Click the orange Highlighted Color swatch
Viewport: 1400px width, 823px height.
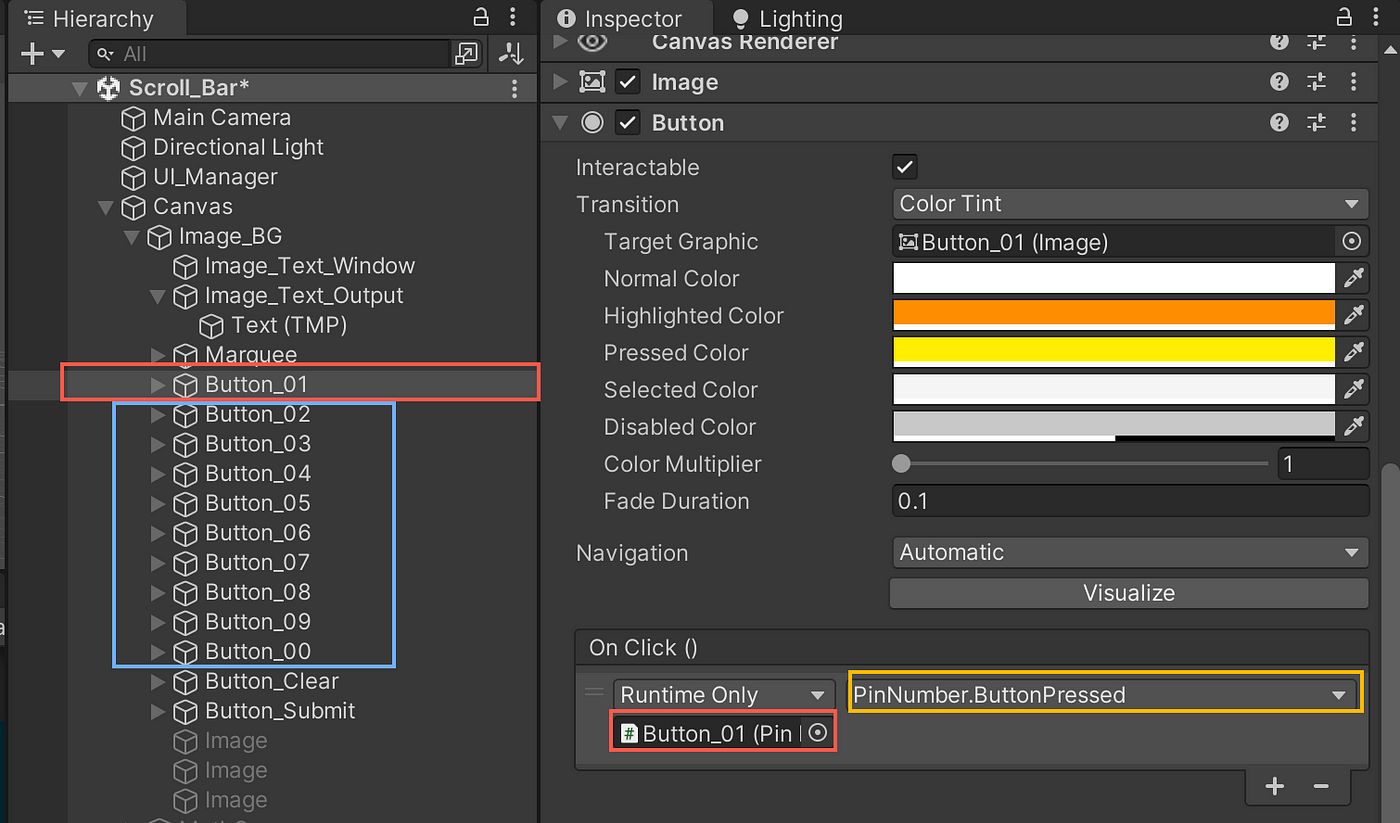click(1114, 315)
